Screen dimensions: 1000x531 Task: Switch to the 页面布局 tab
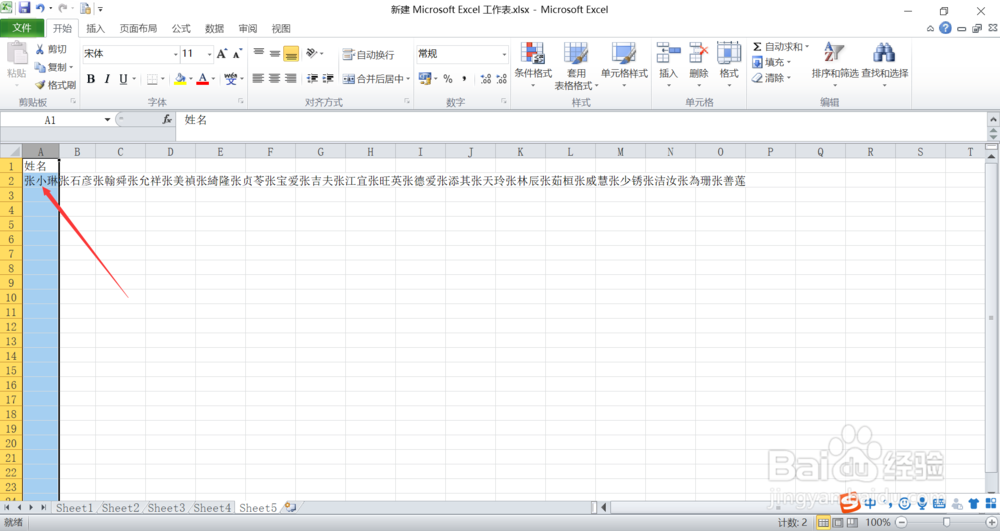click(x=138, y=29)
